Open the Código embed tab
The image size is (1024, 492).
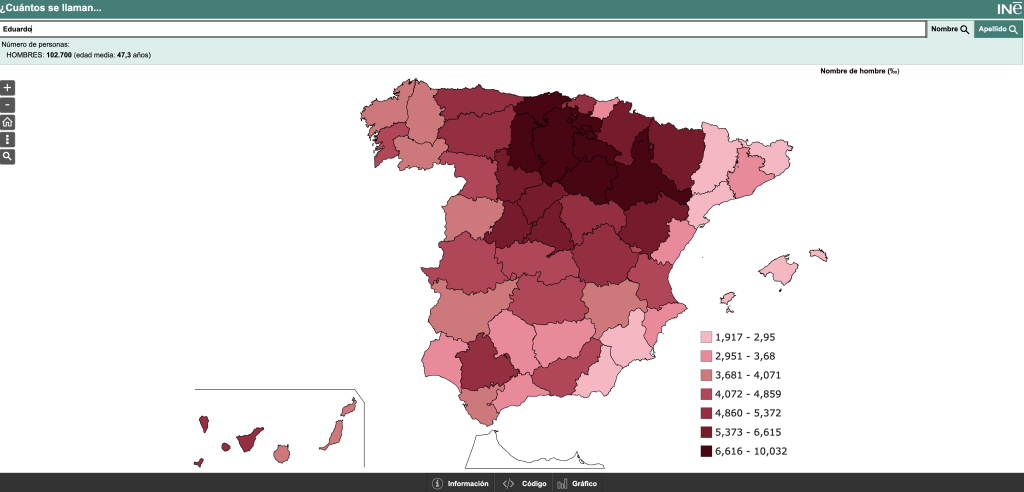pyautogui.click(x=524, y=483)
